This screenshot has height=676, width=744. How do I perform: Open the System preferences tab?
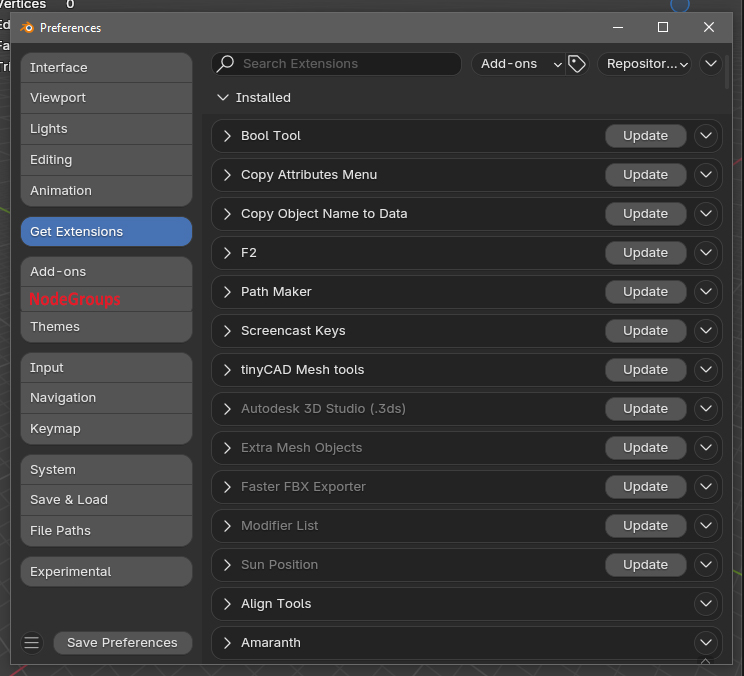click(x=106, y=470)
